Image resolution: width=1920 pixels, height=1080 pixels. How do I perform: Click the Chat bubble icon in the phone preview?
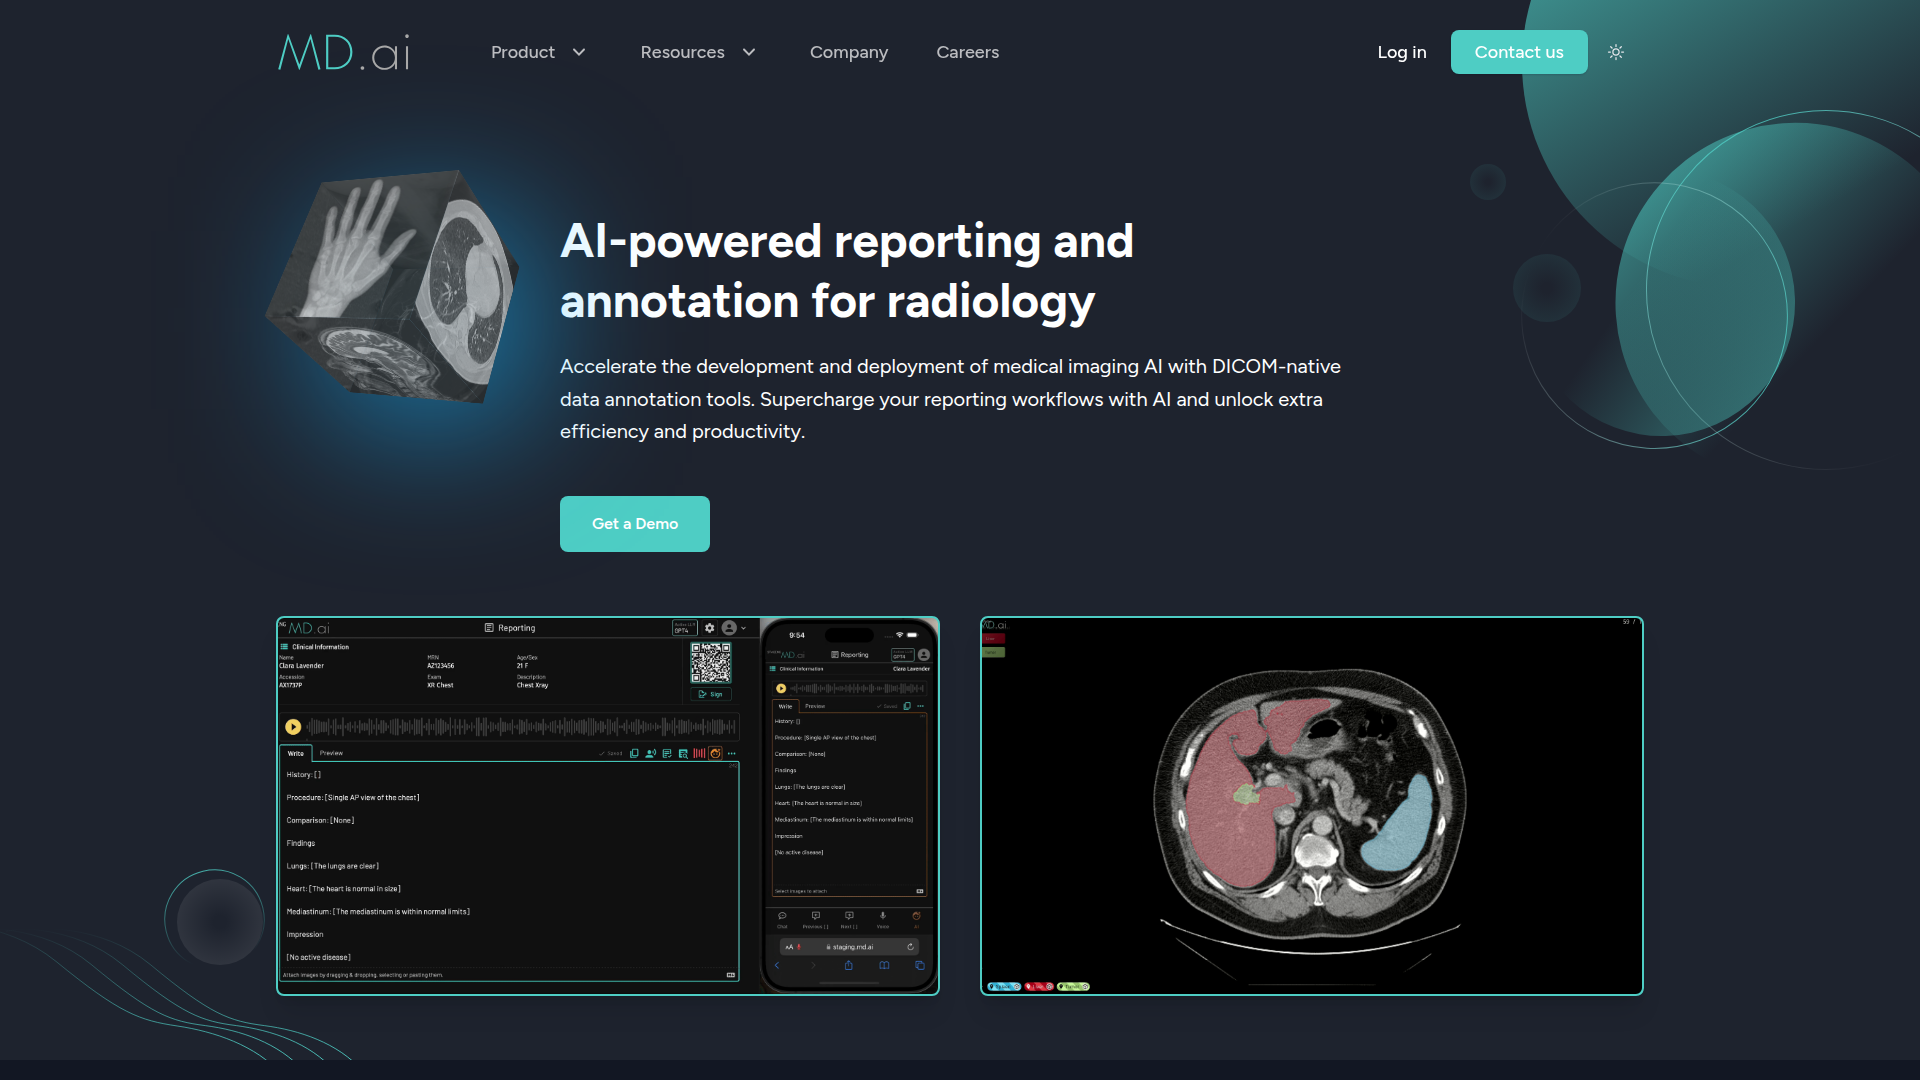click(x=782, y=919)
